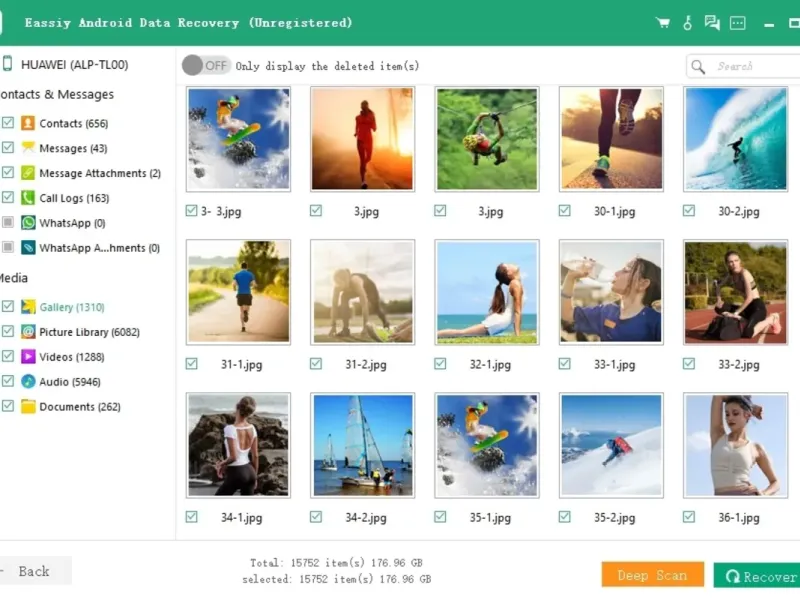
Task: Uncheck the Documents (262) checkbox
Action: coord(8,406)
